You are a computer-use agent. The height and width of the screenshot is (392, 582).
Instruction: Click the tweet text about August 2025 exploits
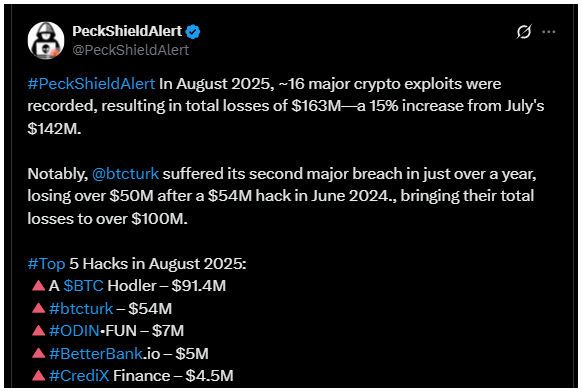(286, 106)
